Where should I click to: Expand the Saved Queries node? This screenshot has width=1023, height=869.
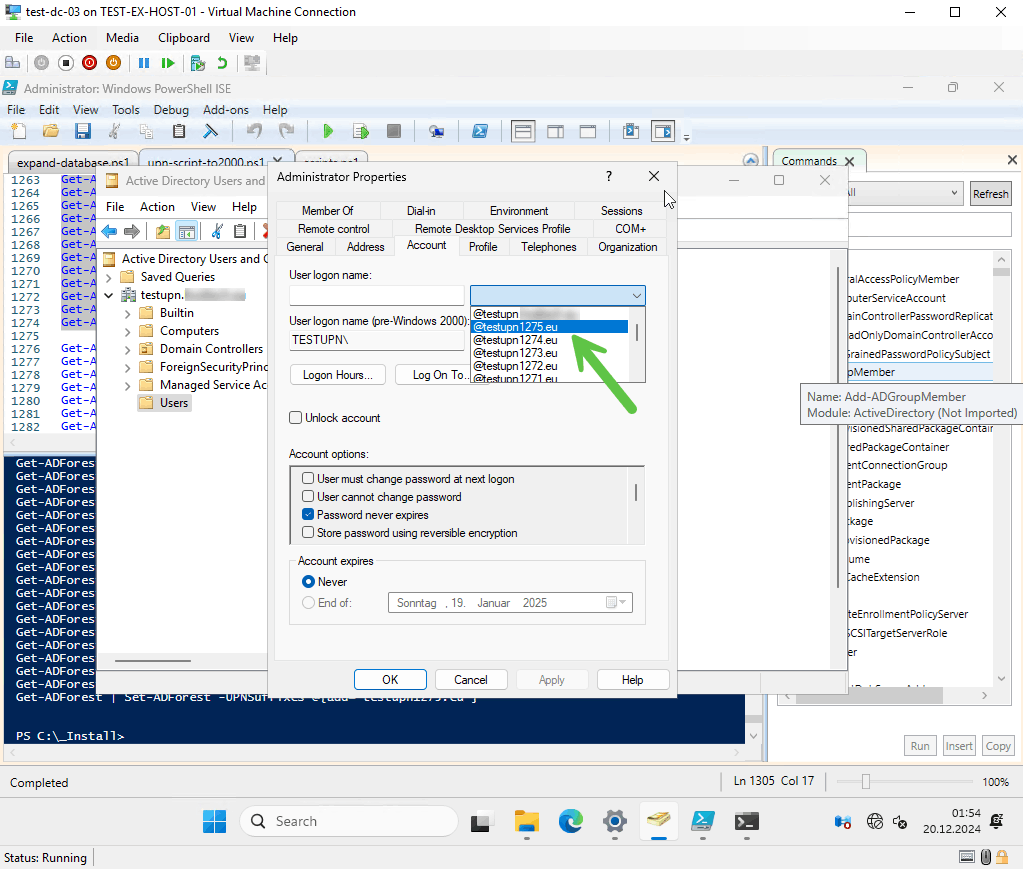(109, 277)
